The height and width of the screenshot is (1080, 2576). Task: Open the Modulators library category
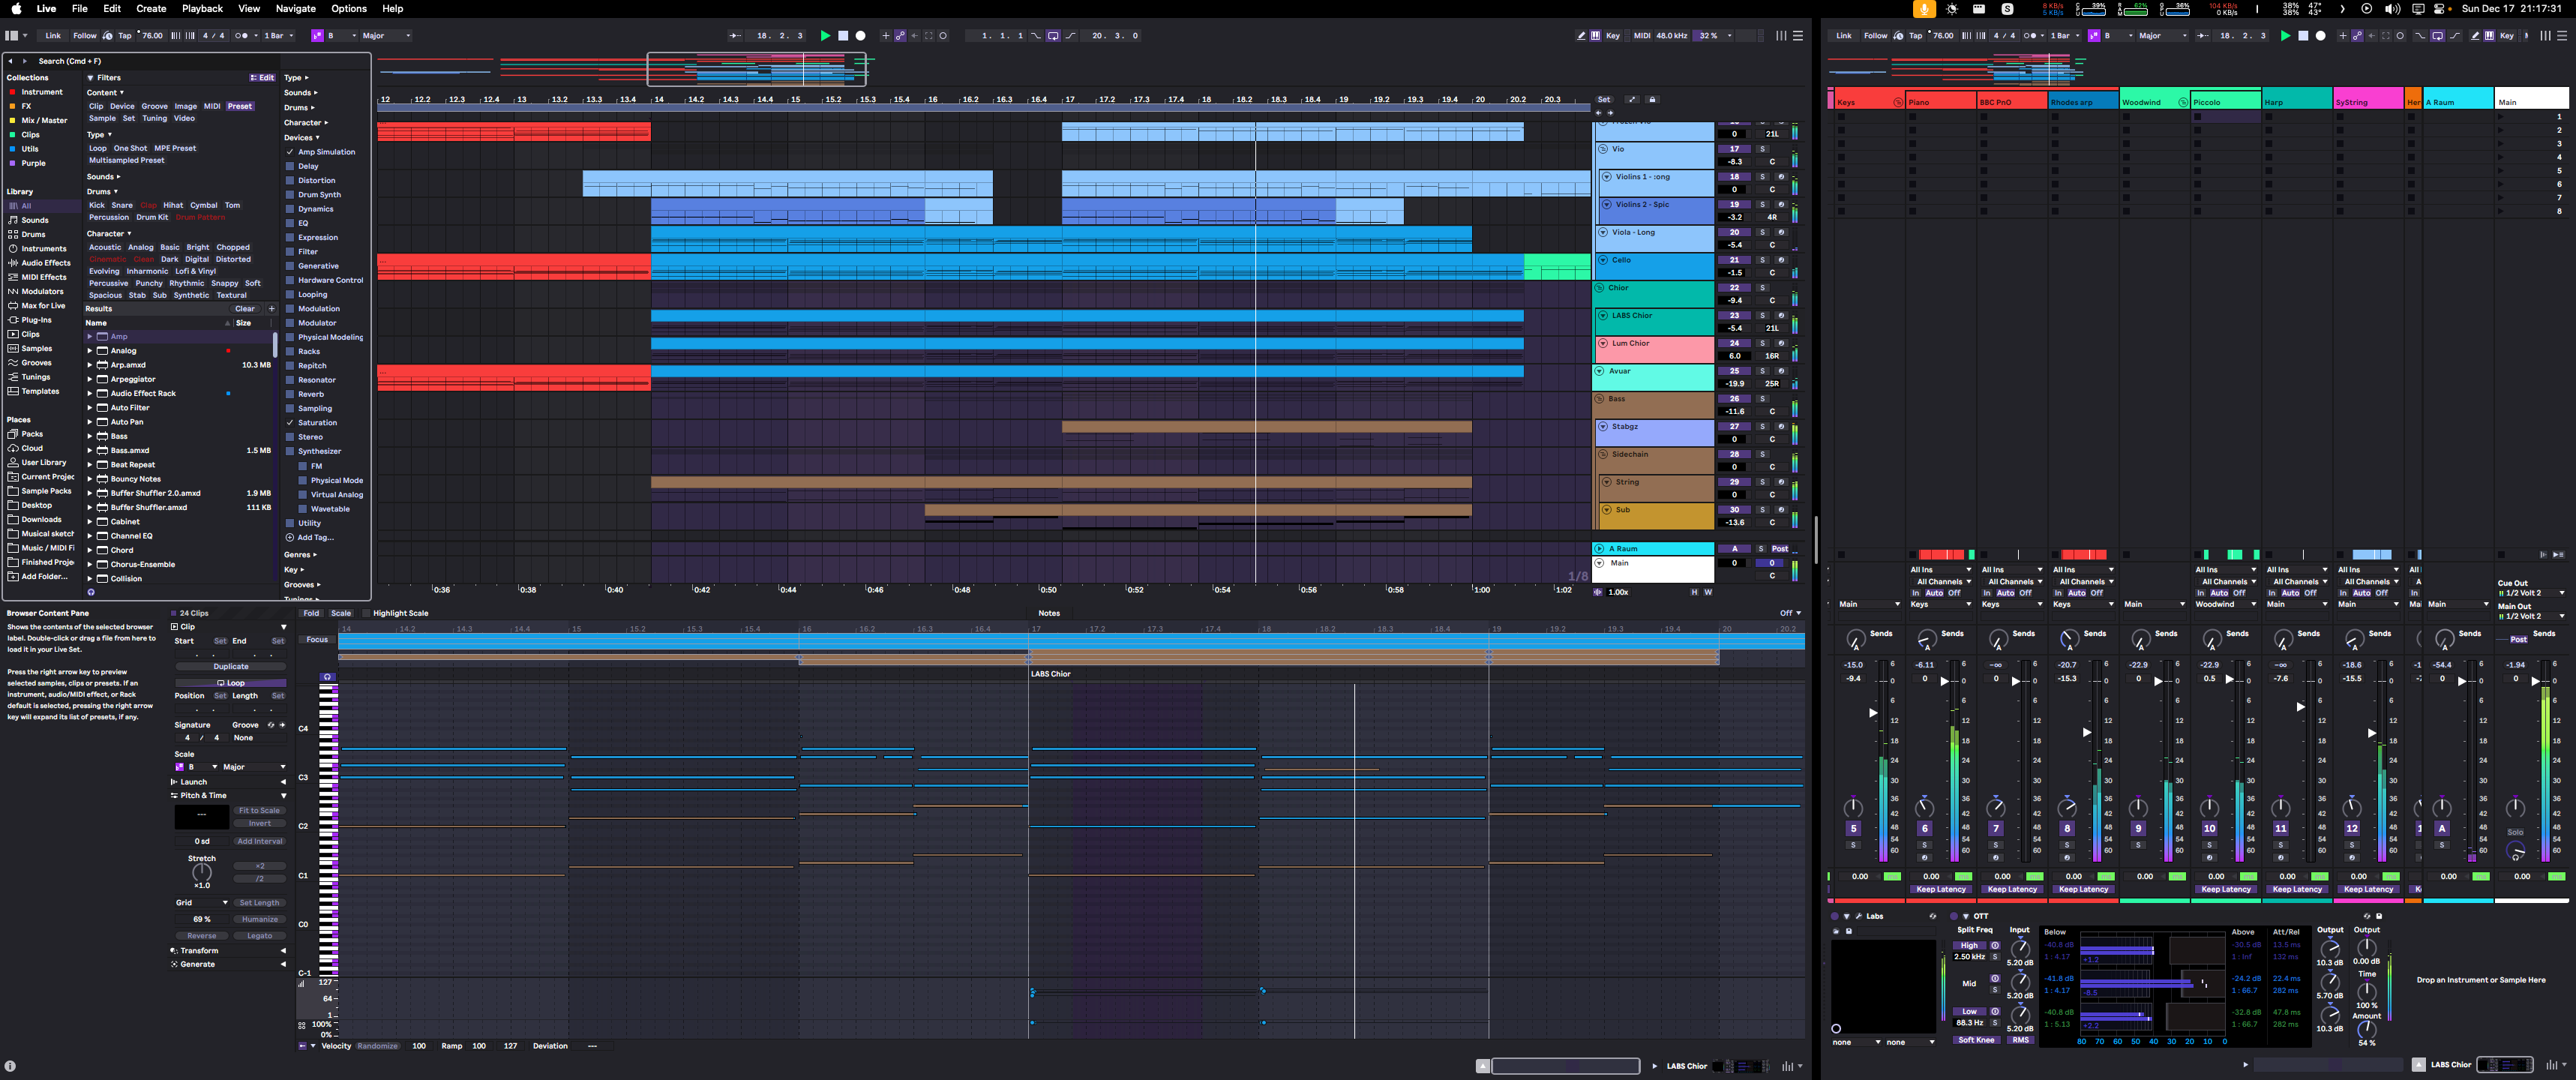coord(41,292)
